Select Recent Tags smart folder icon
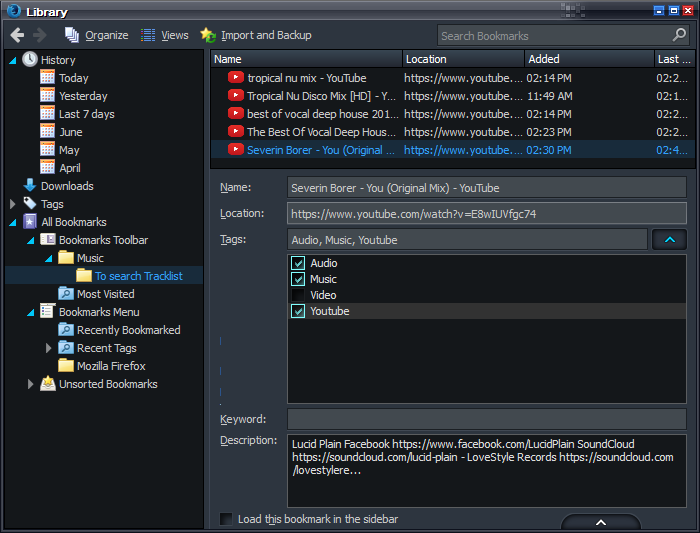This screenshot has height=533, width=700. point(66,347)
